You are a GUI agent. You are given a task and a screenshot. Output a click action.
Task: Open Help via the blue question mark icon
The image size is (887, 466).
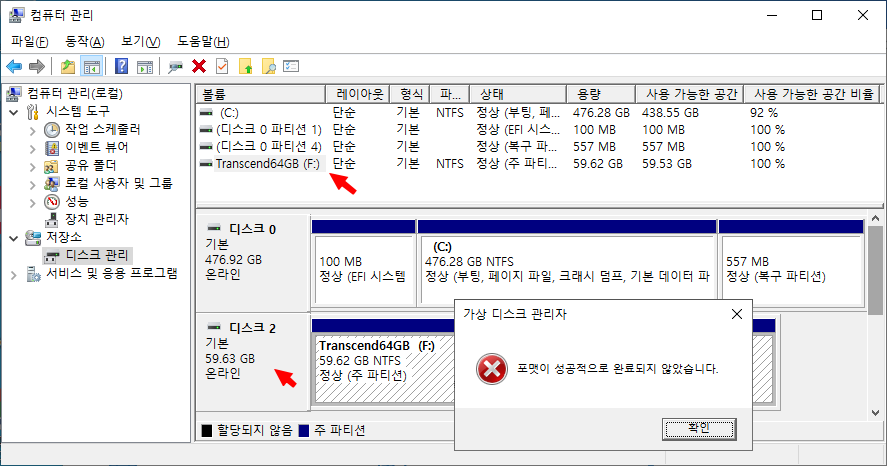point(121,66)
